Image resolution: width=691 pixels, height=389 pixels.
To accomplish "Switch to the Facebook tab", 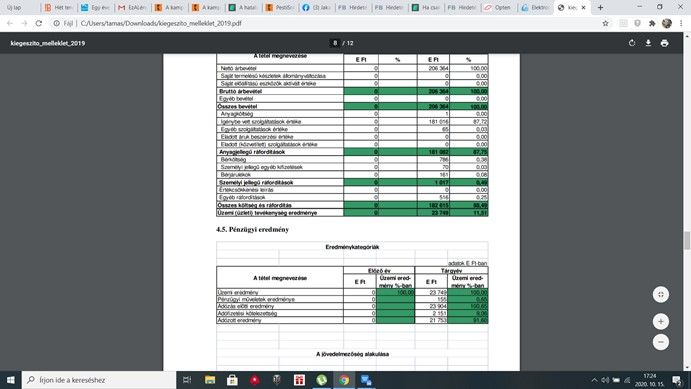I will 316,7.
